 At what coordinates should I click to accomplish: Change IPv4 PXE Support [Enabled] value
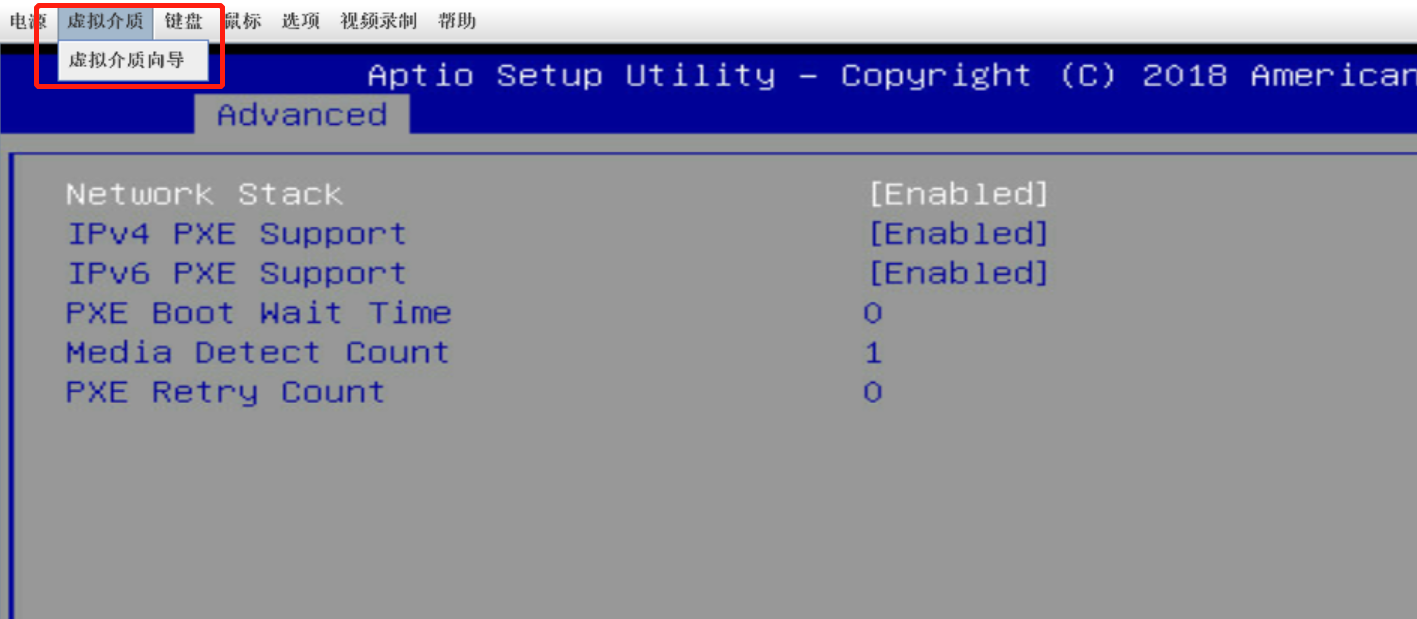[958, 234]
